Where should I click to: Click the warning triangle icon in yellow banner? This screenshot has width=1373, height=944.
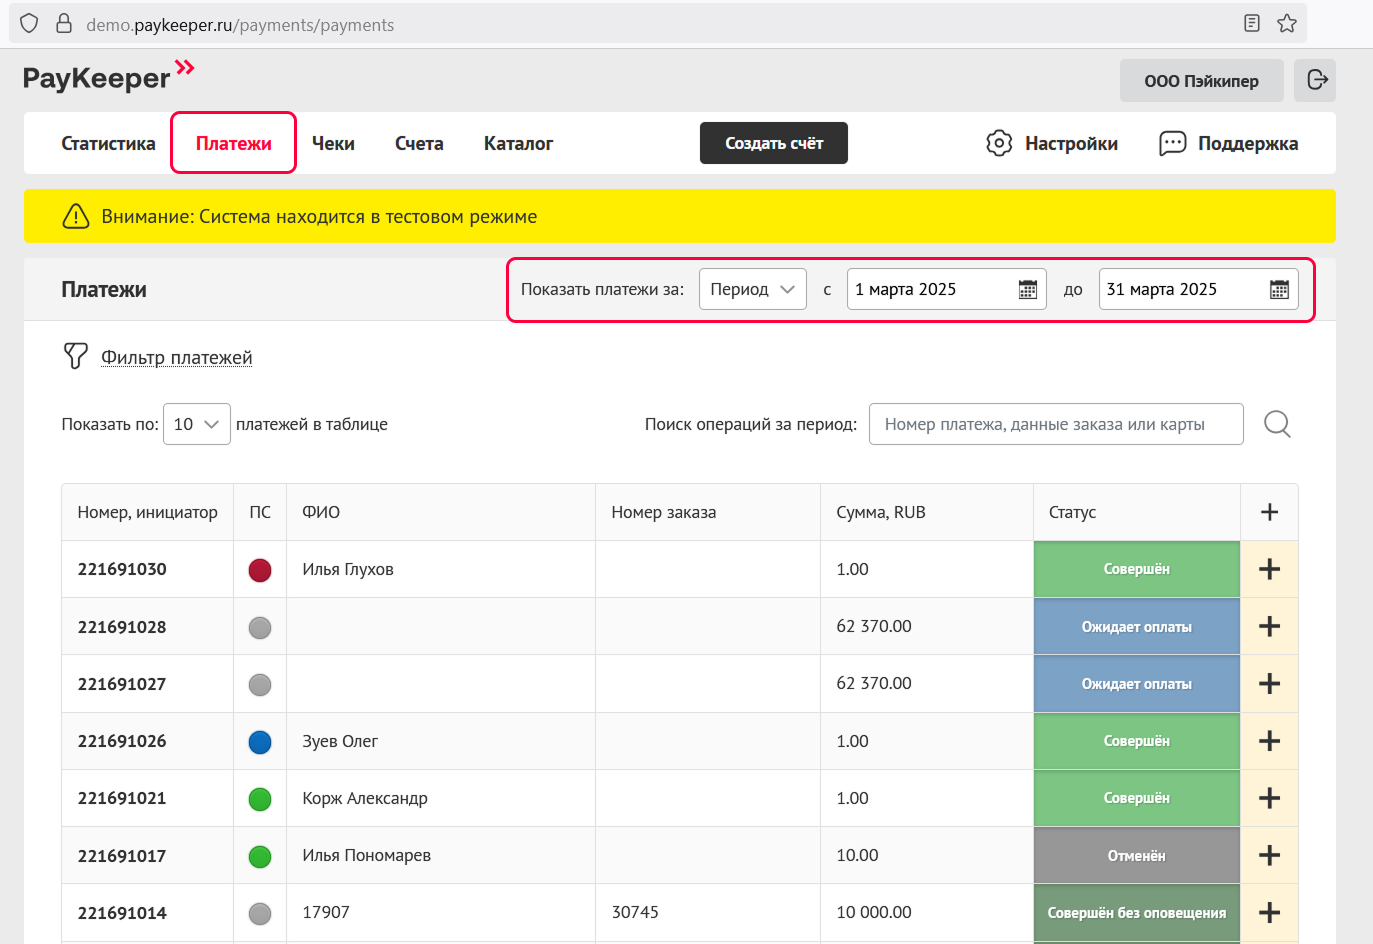click(76, 216)
